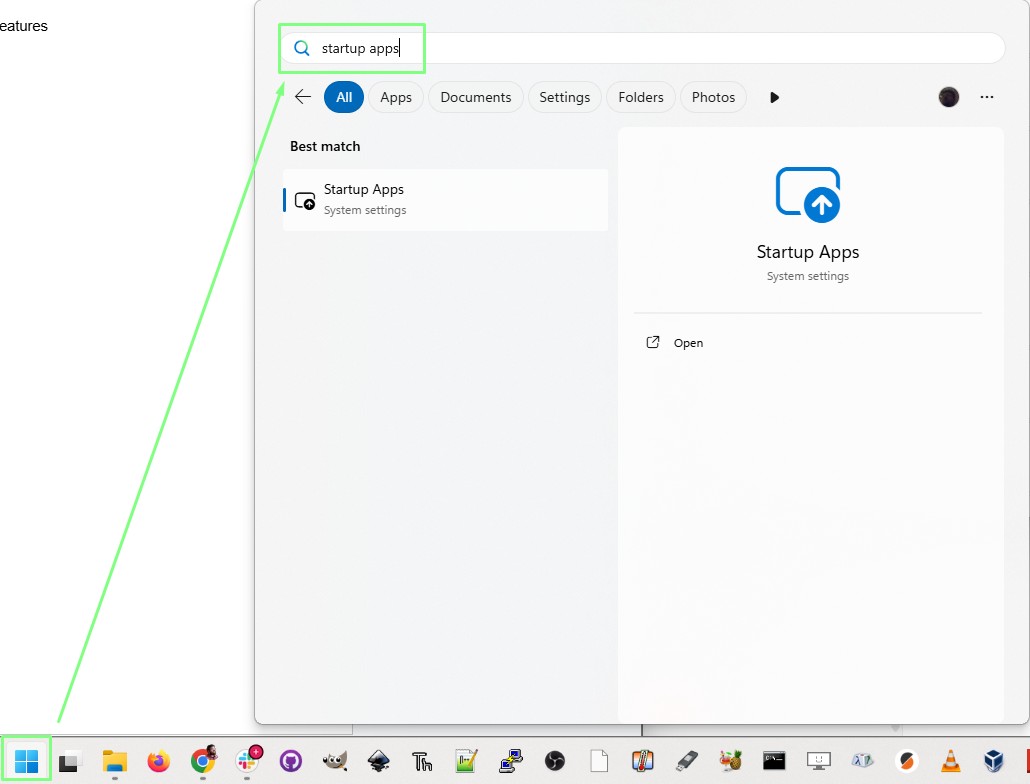
Task: Click the 'Best match' heading text
Action: [x=325, y=146]
